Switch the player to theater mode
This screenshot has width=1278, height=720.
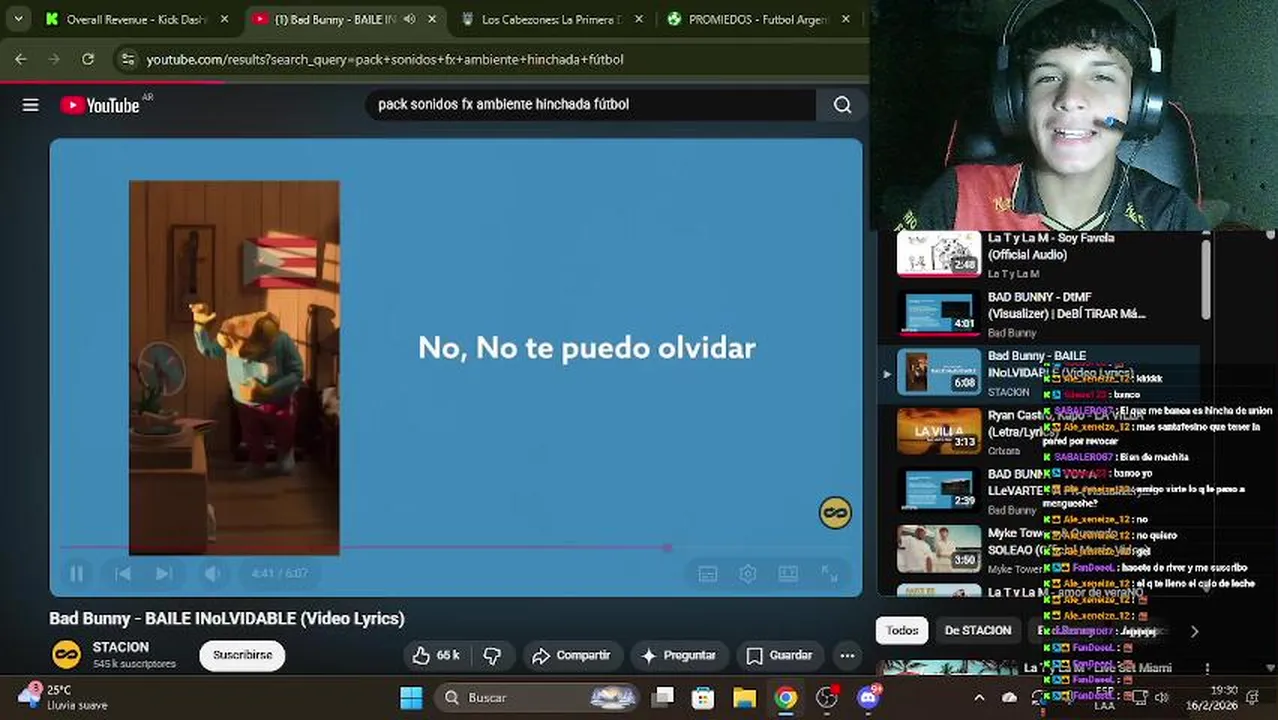[788, 573]
